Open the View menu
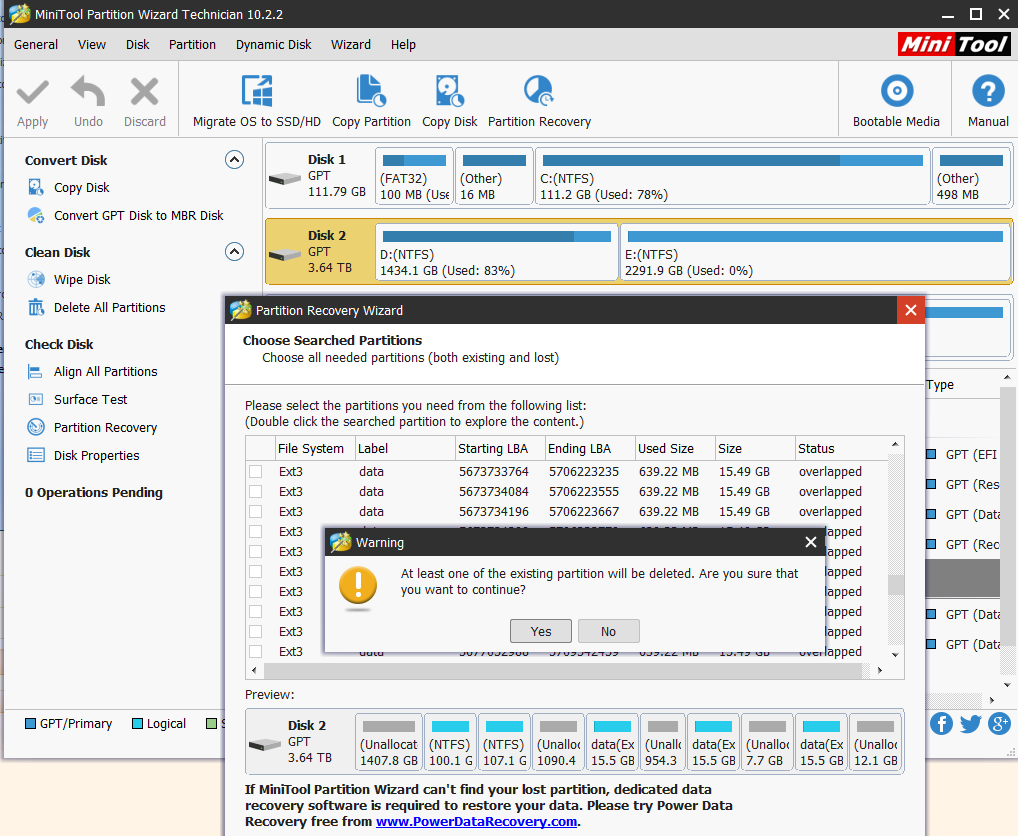Screen dimensions: 1018x836 pos(92,45)
